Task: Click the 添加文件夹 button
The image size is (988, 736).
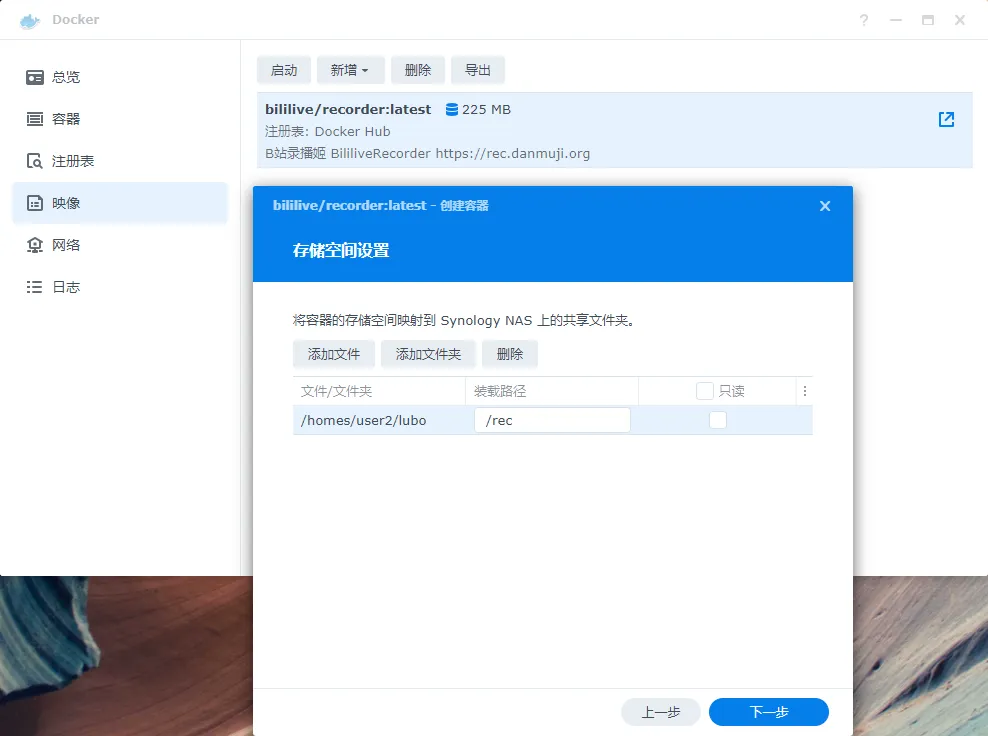Action: coord(428,354)
